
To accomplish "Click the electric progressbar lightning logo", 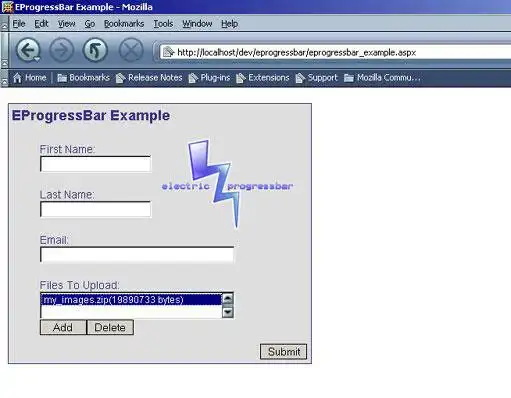I will click(227, 184).
